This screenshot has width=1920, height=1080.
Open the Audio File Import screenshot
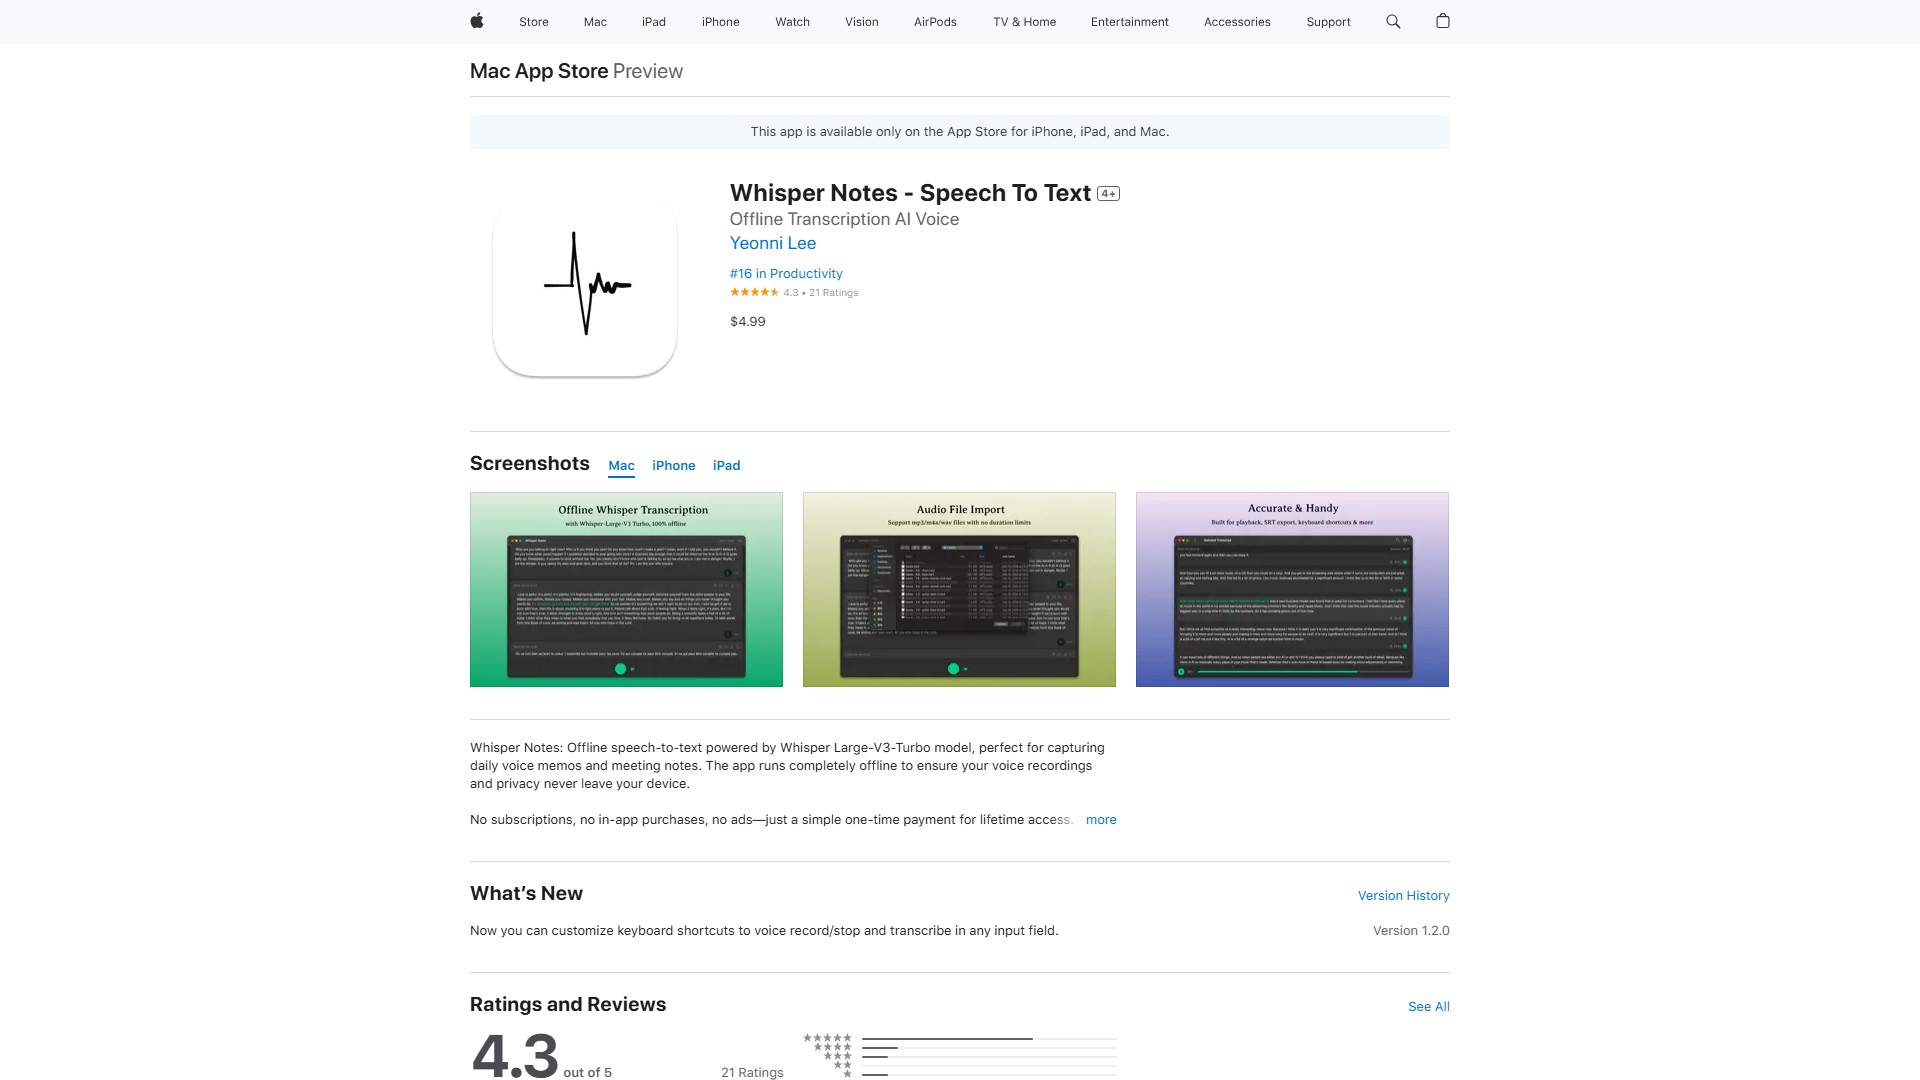[x=959, y=589]
